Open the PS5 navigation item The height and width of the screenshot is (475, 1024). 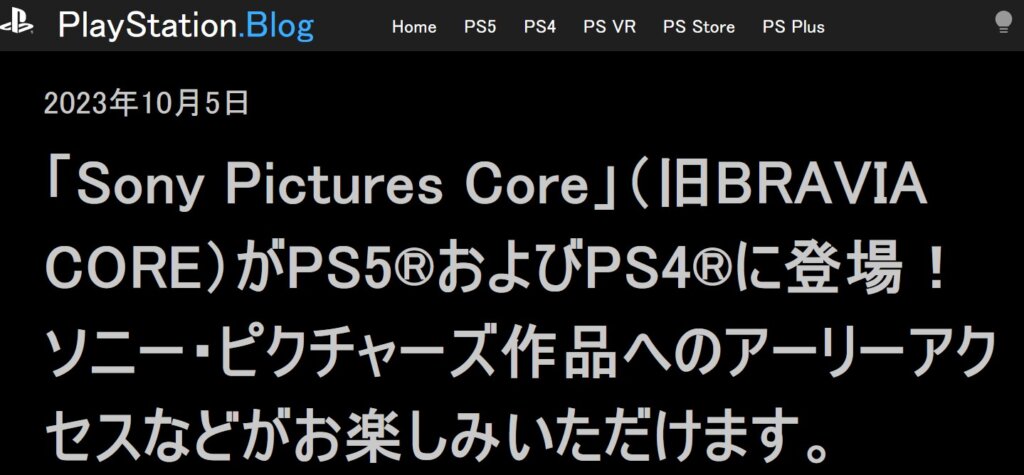point(480,27)
